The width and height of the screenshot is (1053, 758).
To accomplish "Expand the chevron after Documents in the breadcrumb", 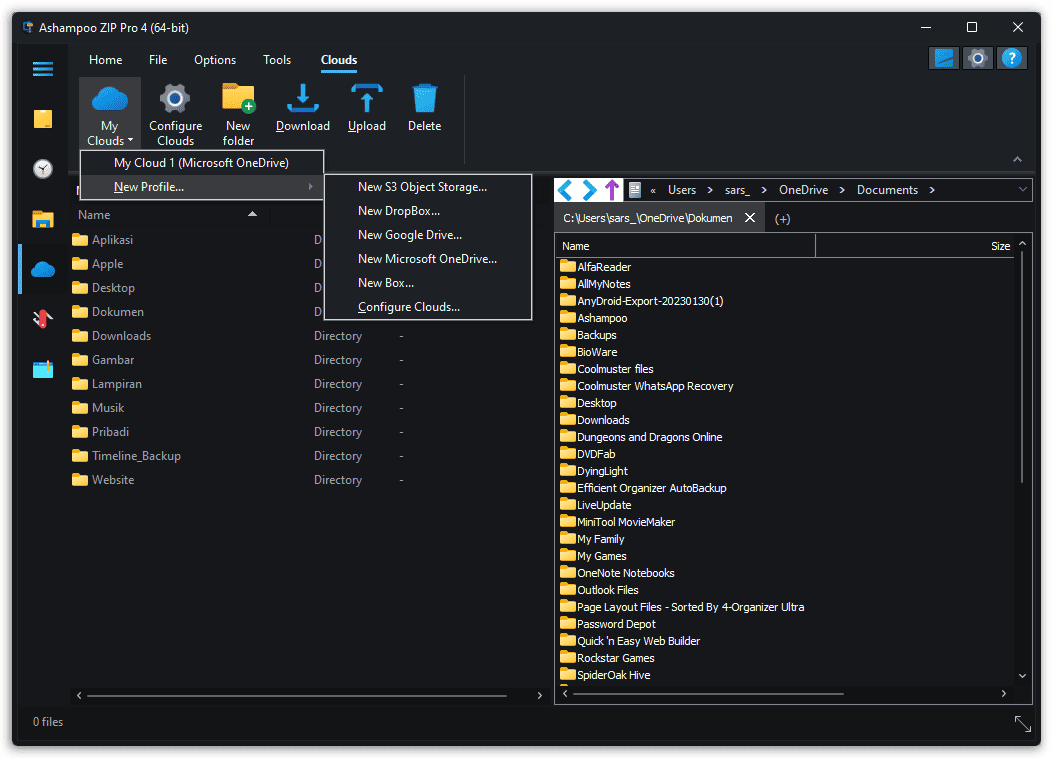I will [932, 190].
